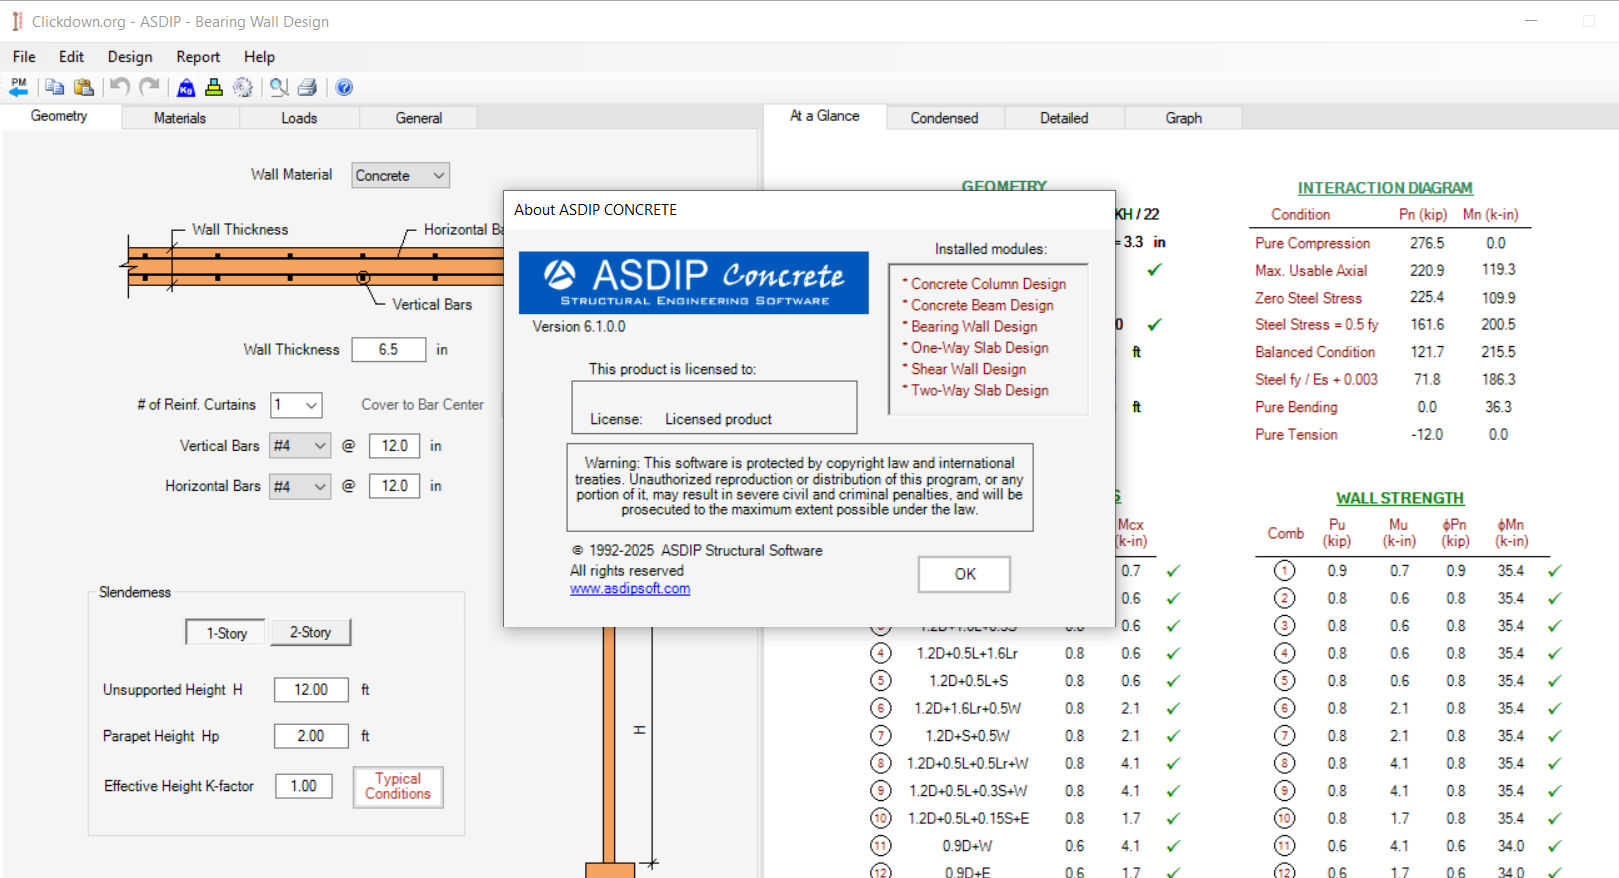The width and height of the screenshot is (1619, 878).
Task: Click the Typical Conditions button
Action: [x=398, y=786]
